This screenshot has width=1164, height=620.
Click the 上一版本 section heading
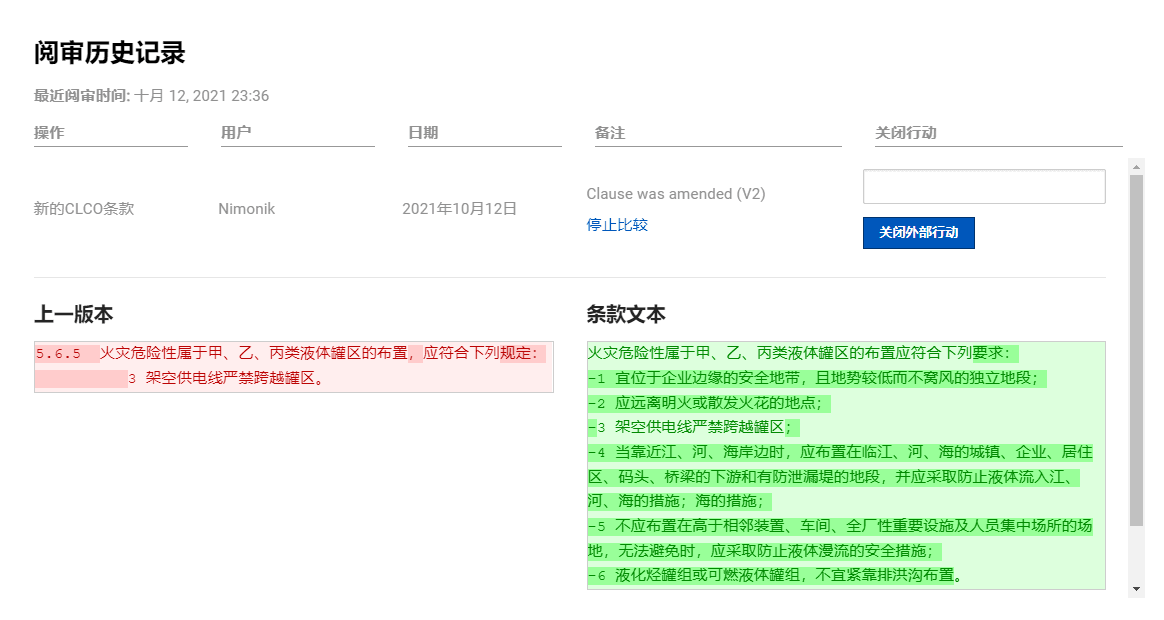point(73,314)
